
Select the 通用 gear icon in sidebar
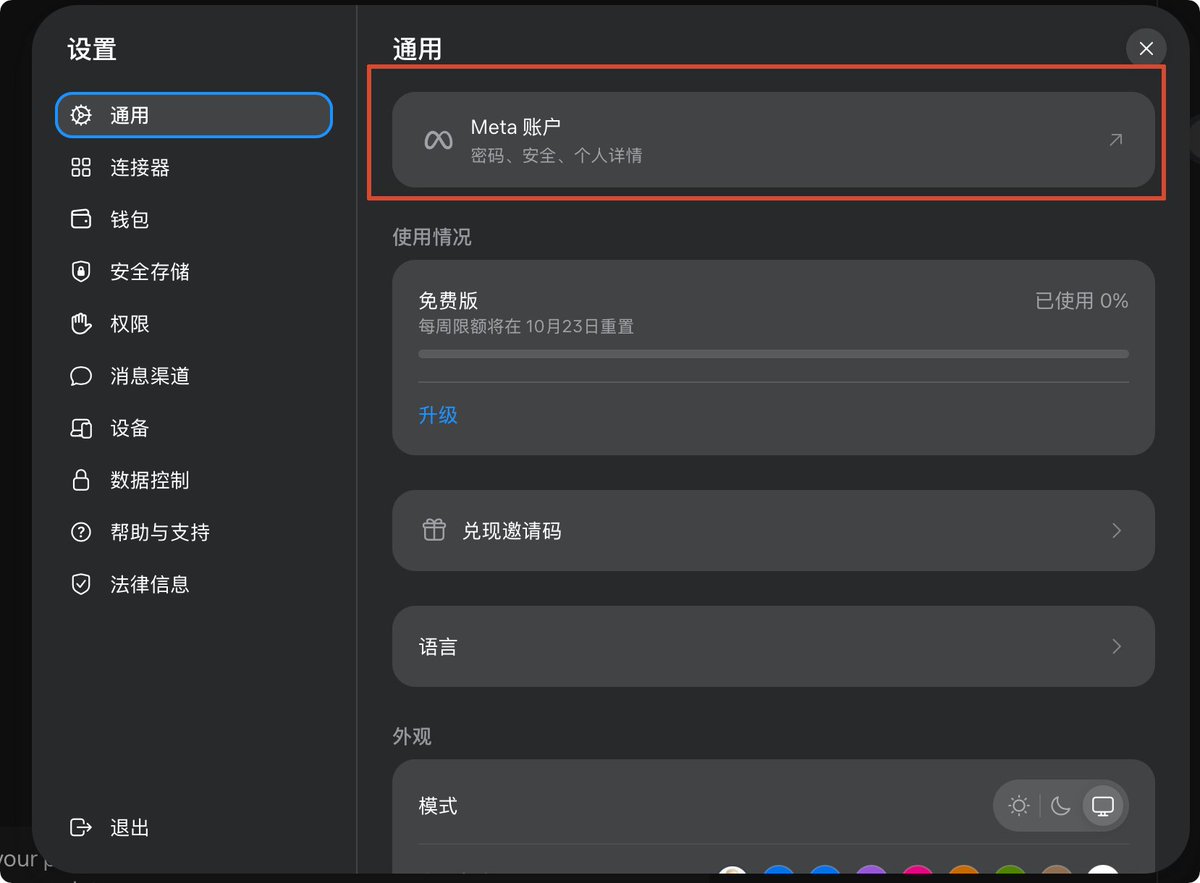pos(81,115)
